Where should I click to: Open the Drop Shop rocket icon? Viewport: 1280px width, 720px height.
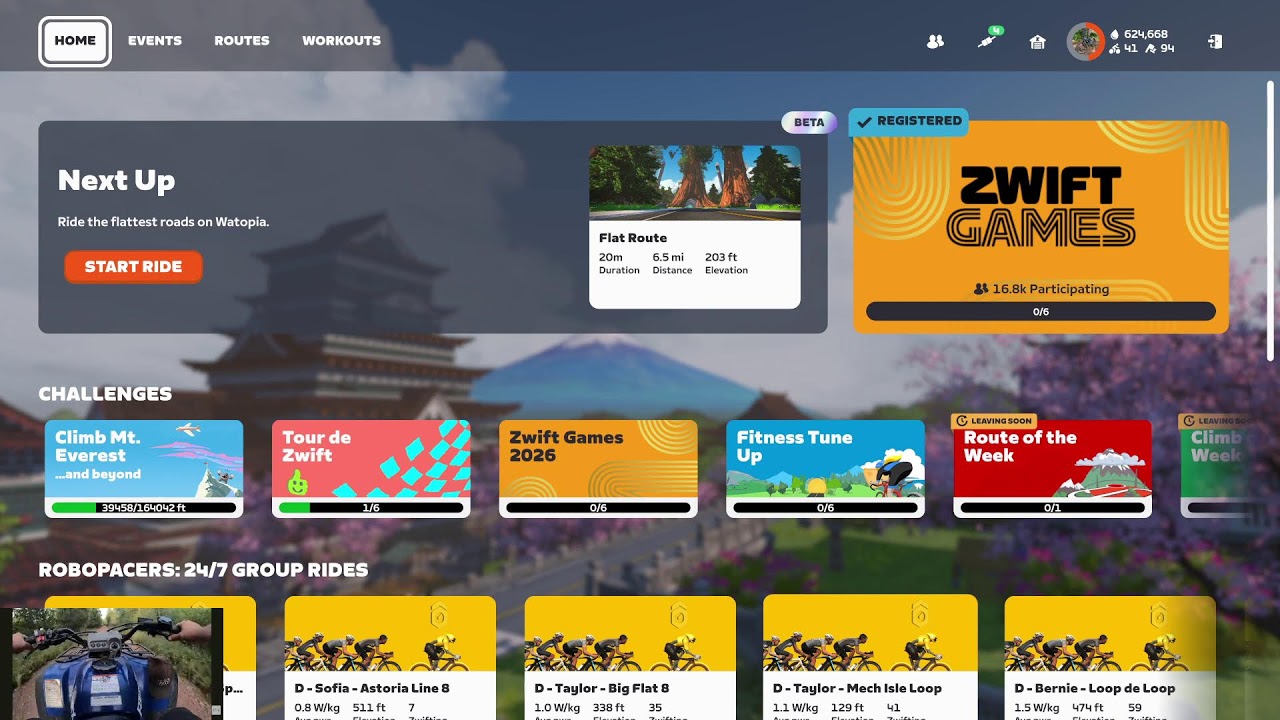pyautogui.click(x=987, y=42)
